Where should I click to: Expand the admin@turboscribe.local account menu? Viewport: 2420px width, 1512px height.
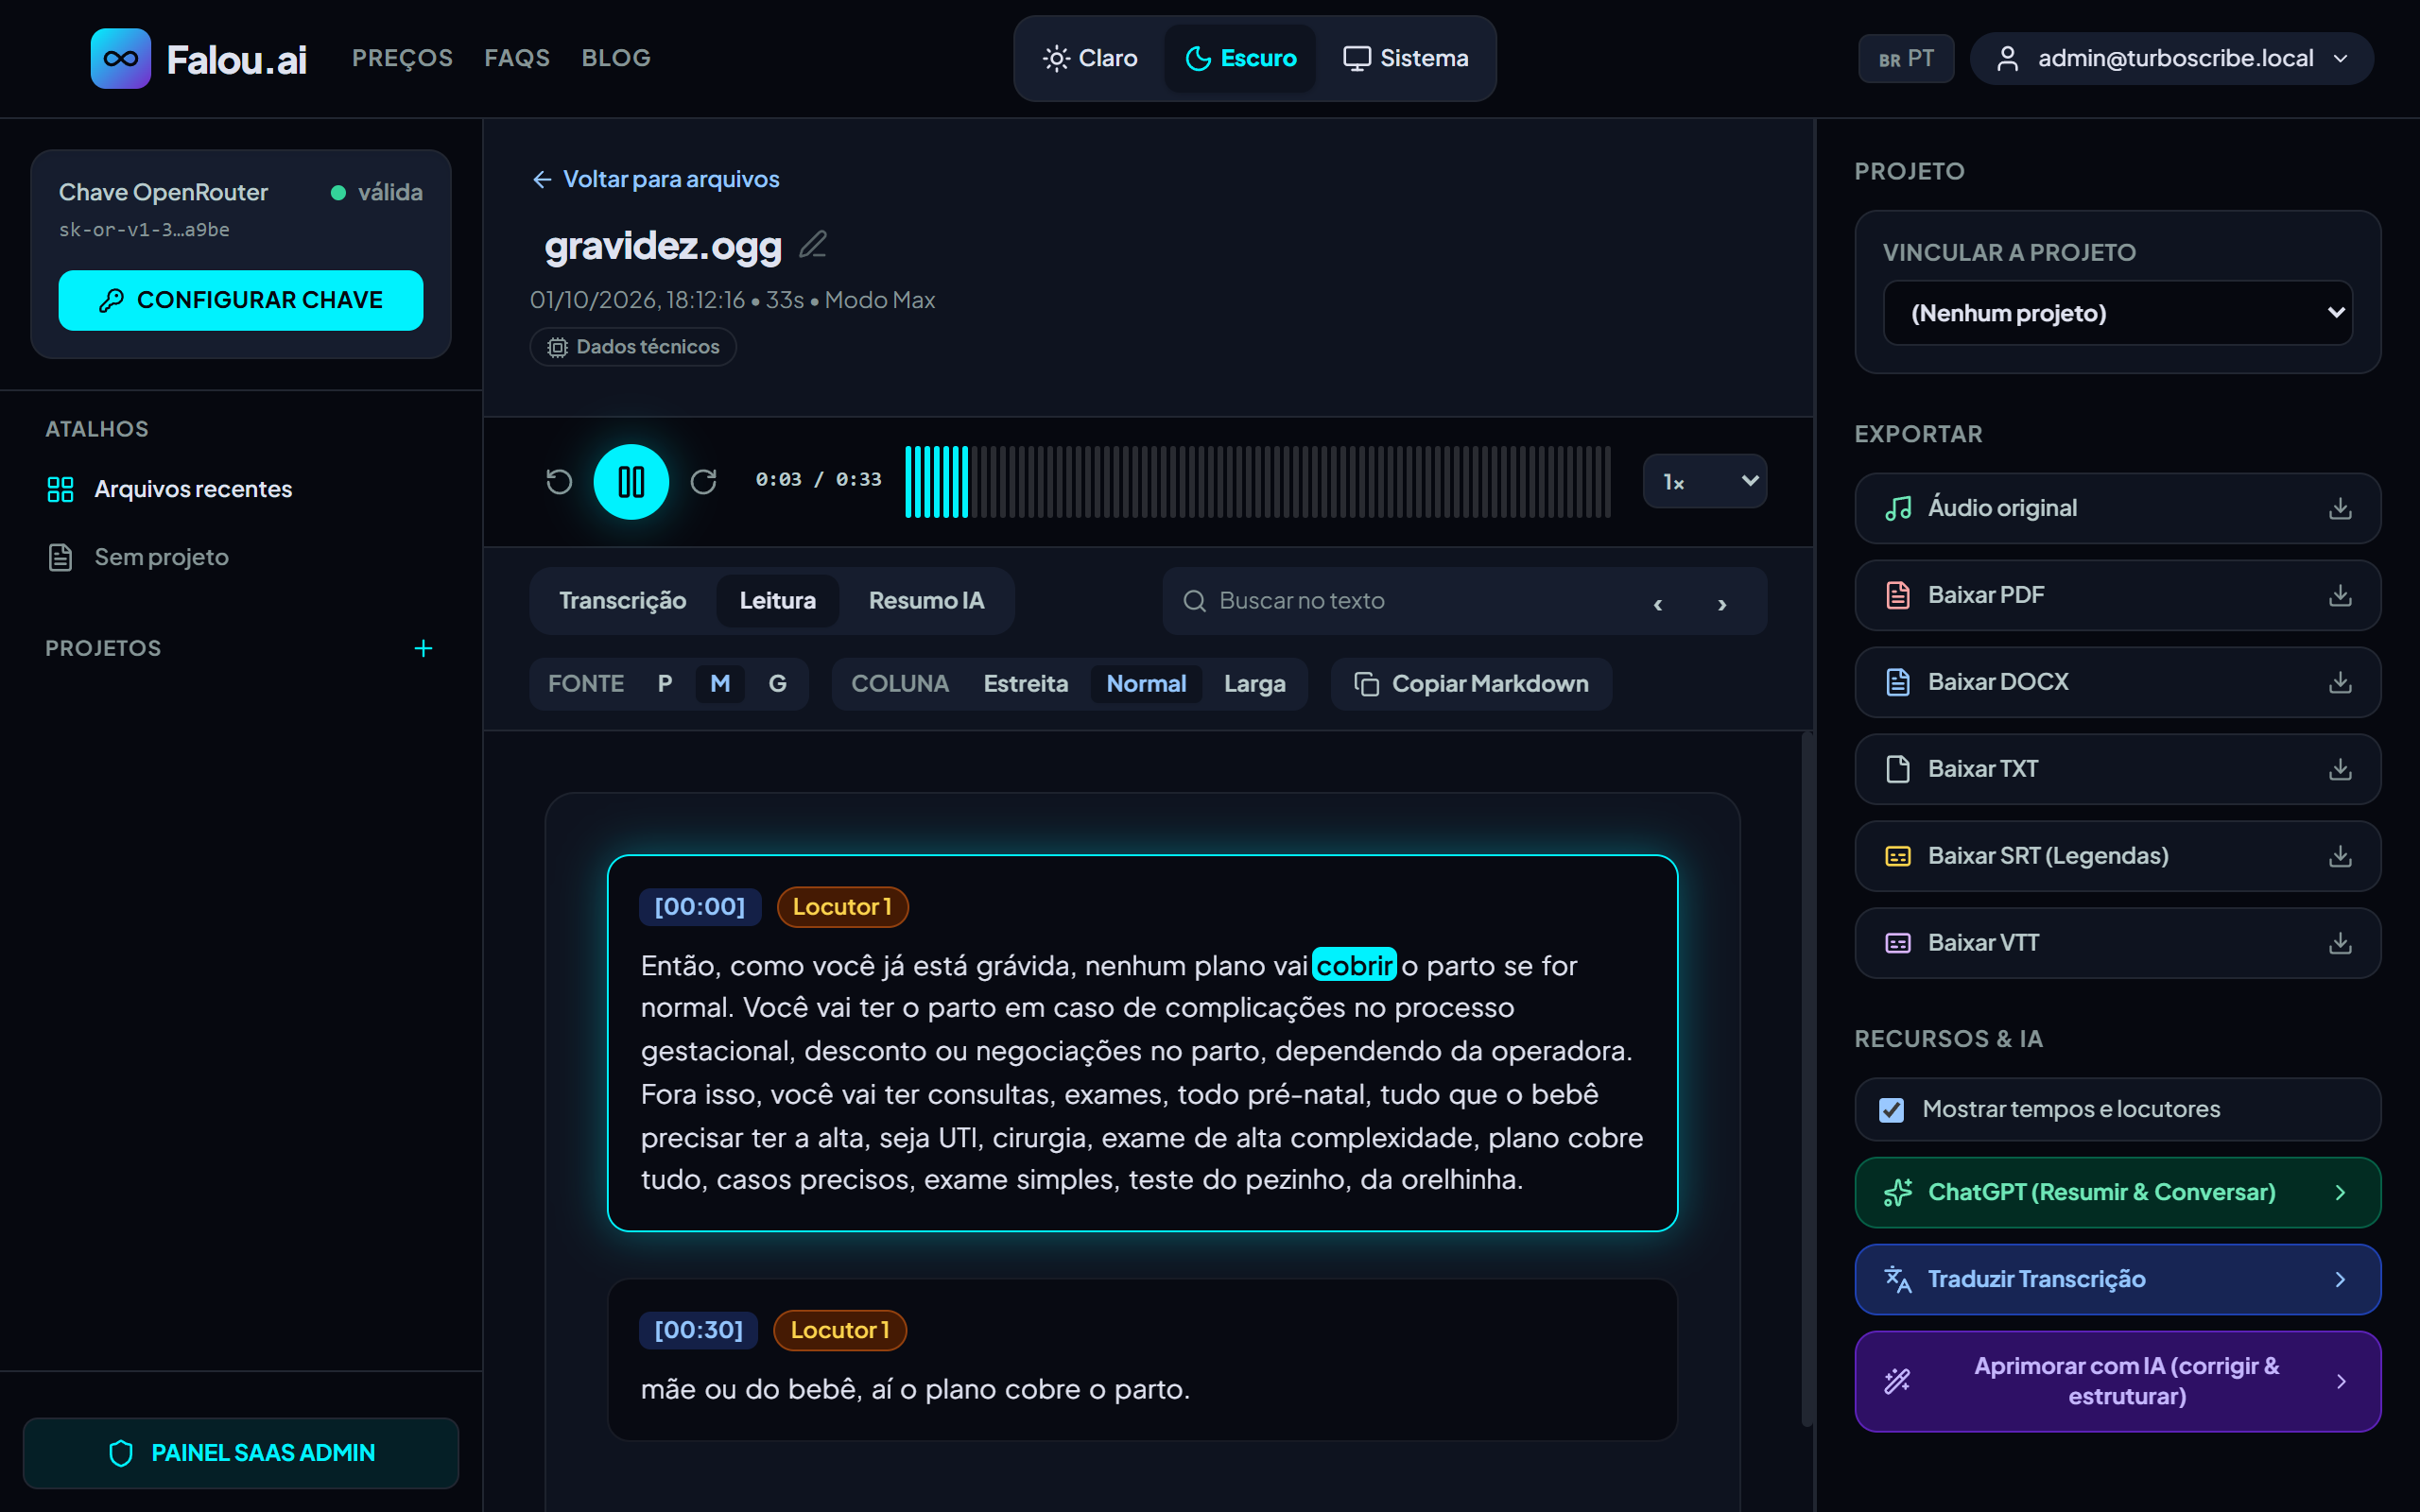2171,58
